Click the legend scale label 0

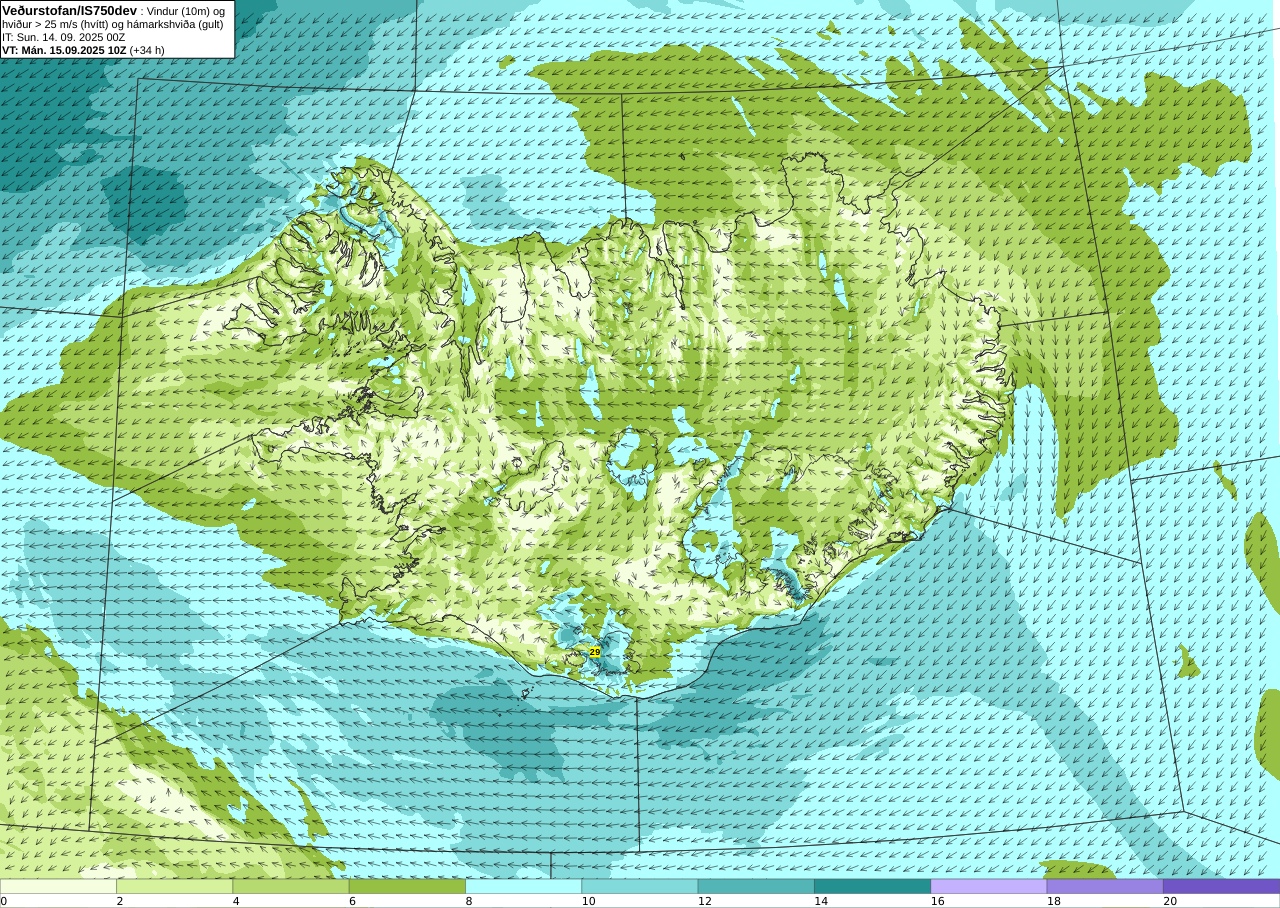[4, 901]
